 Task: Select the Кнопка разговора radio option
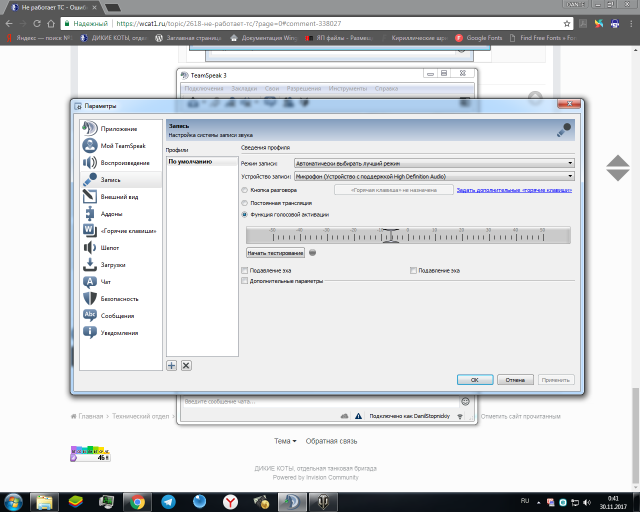coord(246,189)
